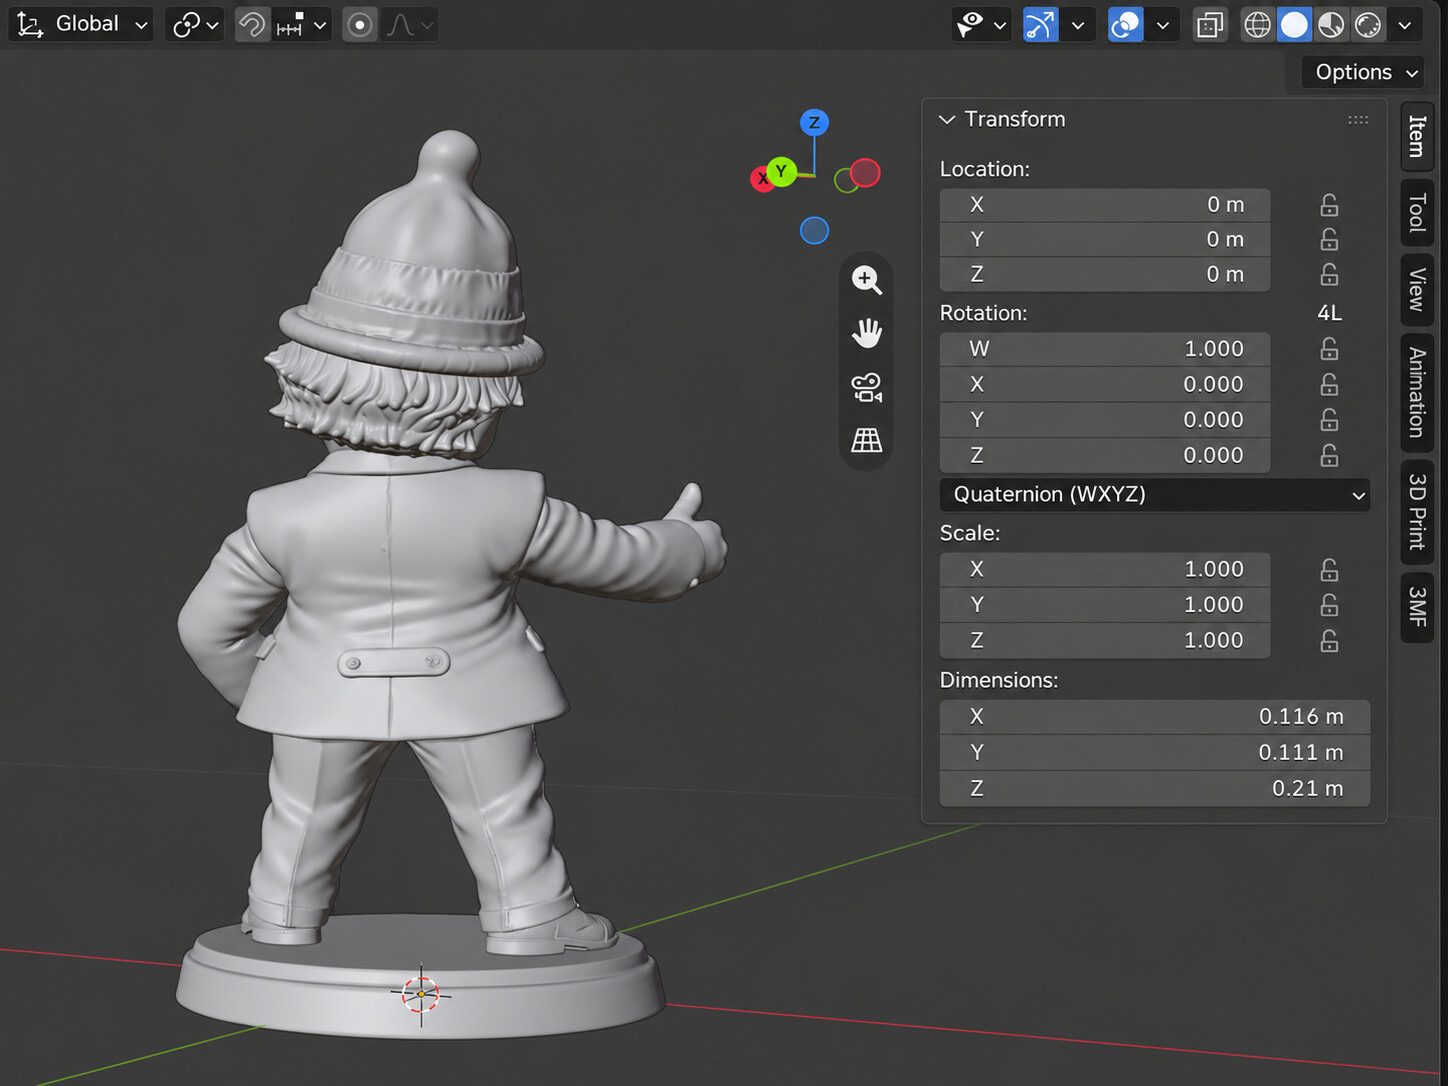
Task: Toggle the show overlays button
Action: (x=1126, y=24)
